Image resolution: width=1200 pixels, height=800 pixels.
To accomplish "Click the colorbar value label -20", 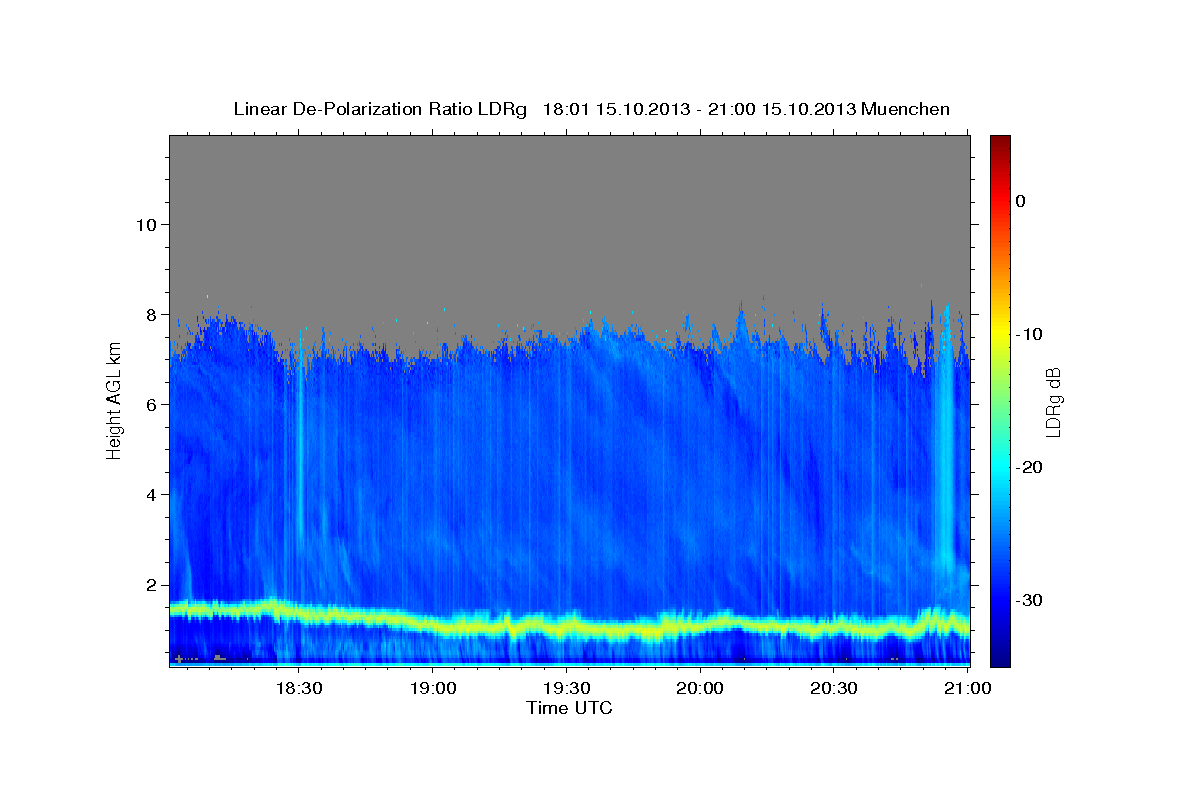I will pos(1030,467).
